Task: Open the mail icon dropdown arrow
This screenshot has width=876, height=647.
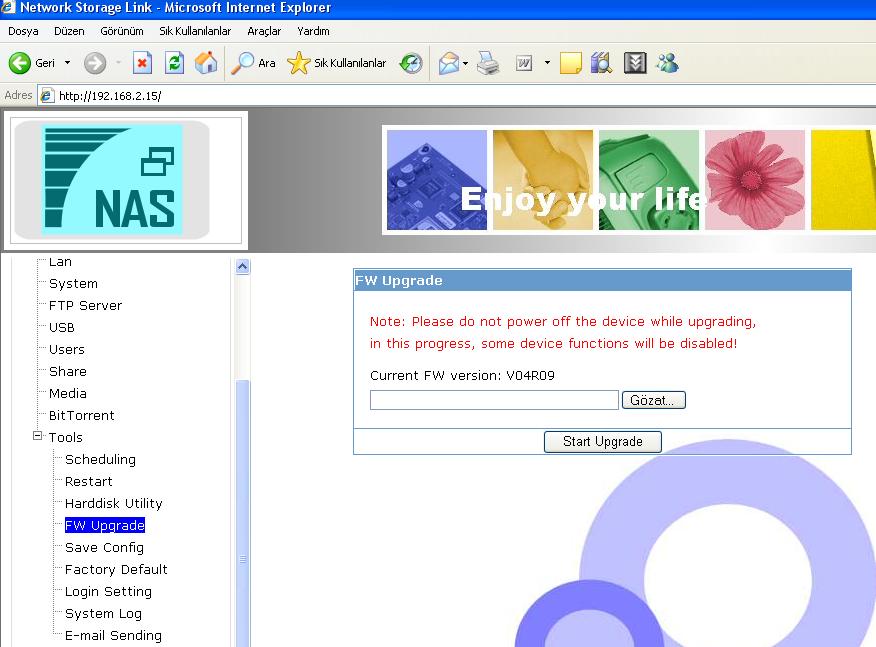Action: [x=465, y=63]
